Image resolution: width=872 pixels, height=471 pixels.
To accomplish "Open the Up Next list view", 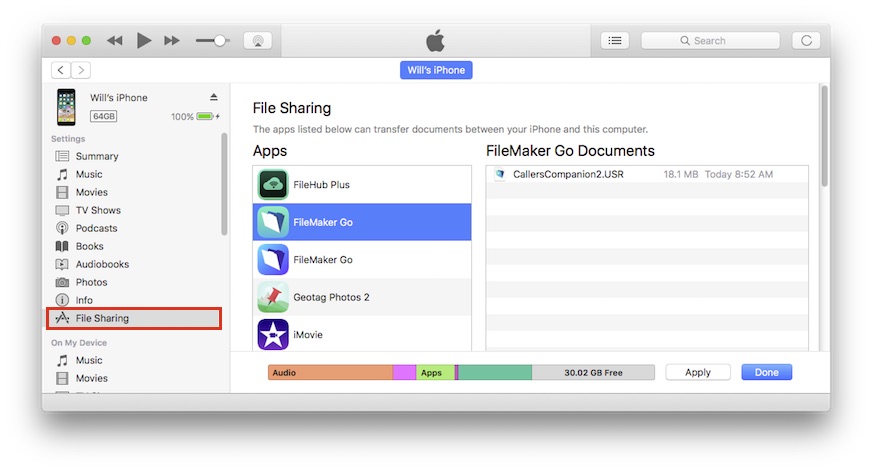I will point(615,41).
